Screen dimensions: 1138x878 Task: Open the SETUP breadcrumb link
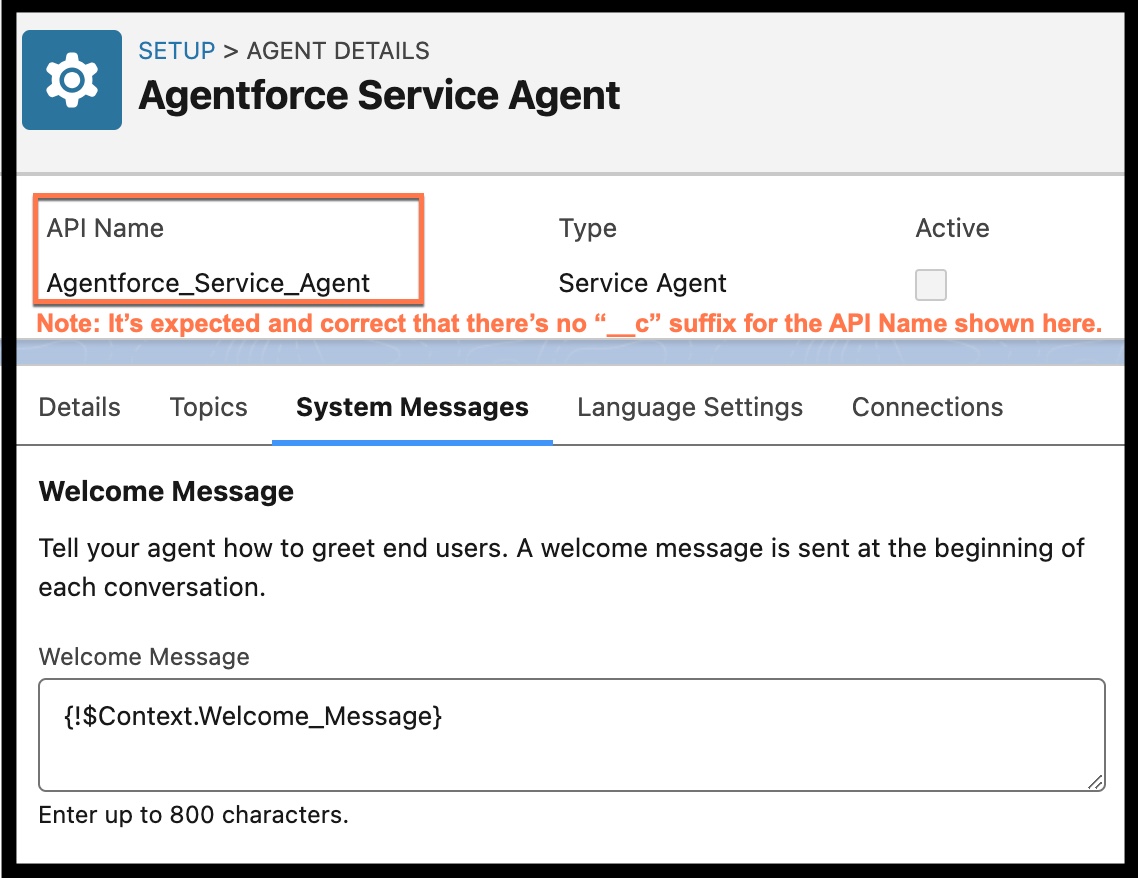click(176, 51)
